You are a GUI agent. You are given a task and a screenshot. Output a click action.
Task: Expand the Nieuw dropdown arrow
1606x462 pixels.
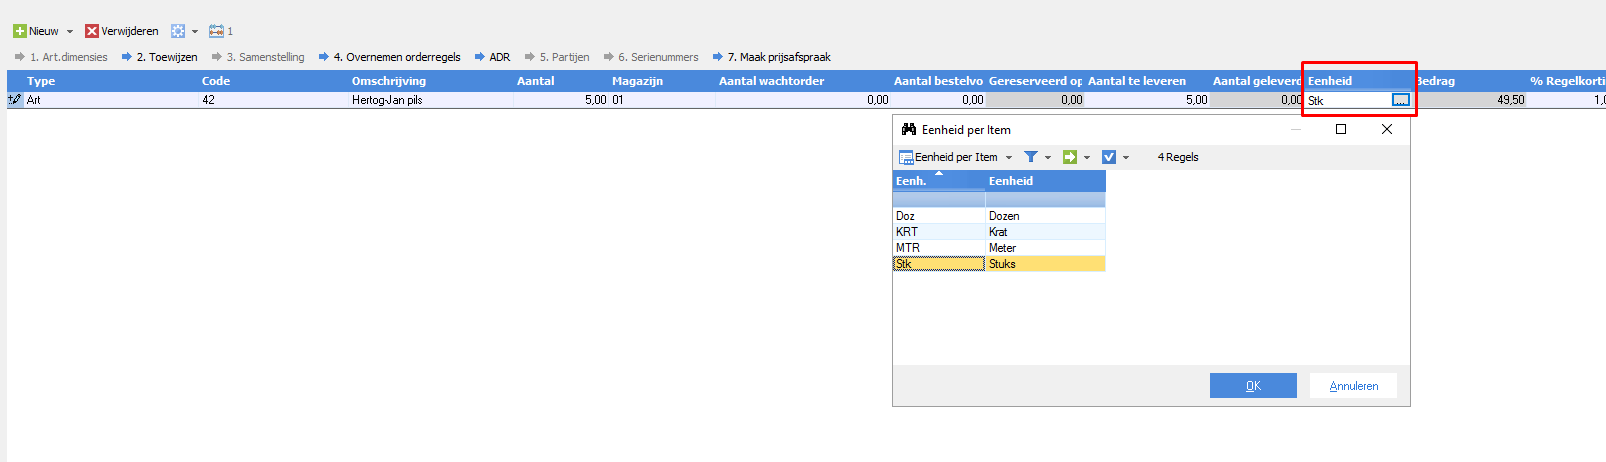pos(70,32)
